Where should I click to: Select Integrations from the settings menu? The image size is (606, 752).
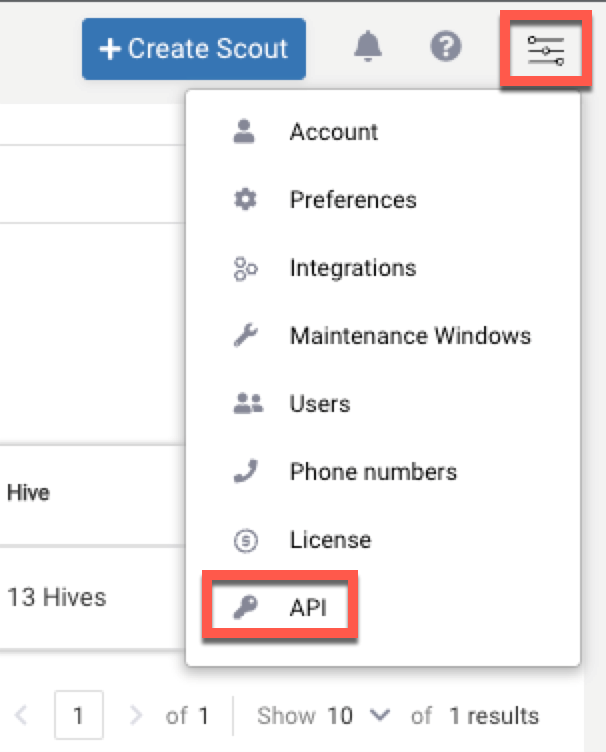(x=352, y=268)
